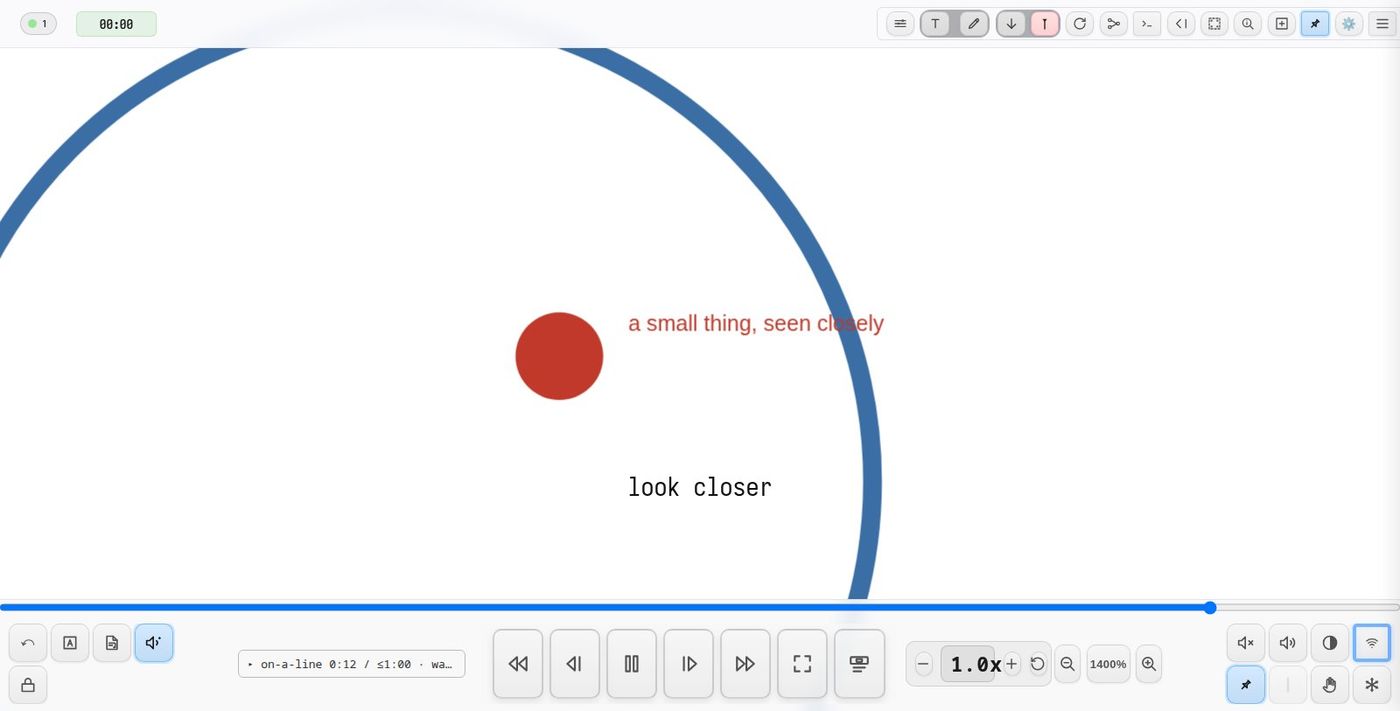Open the sliders settings icon in top toolbar
1400x711 pixels.
pyautogui.click(x=900, y=24)
